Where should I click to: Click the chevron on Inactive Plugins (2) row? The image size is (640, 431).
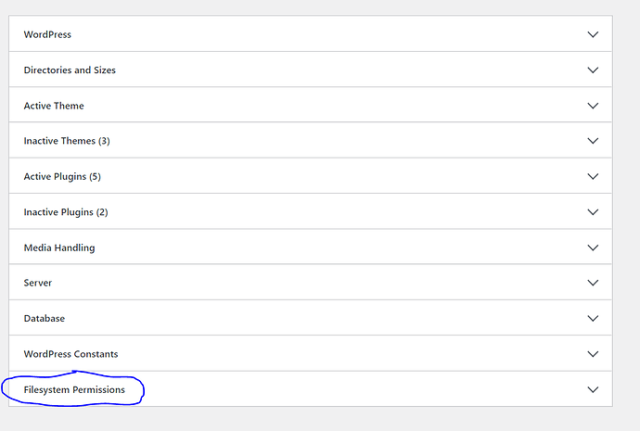pos(593,212)
